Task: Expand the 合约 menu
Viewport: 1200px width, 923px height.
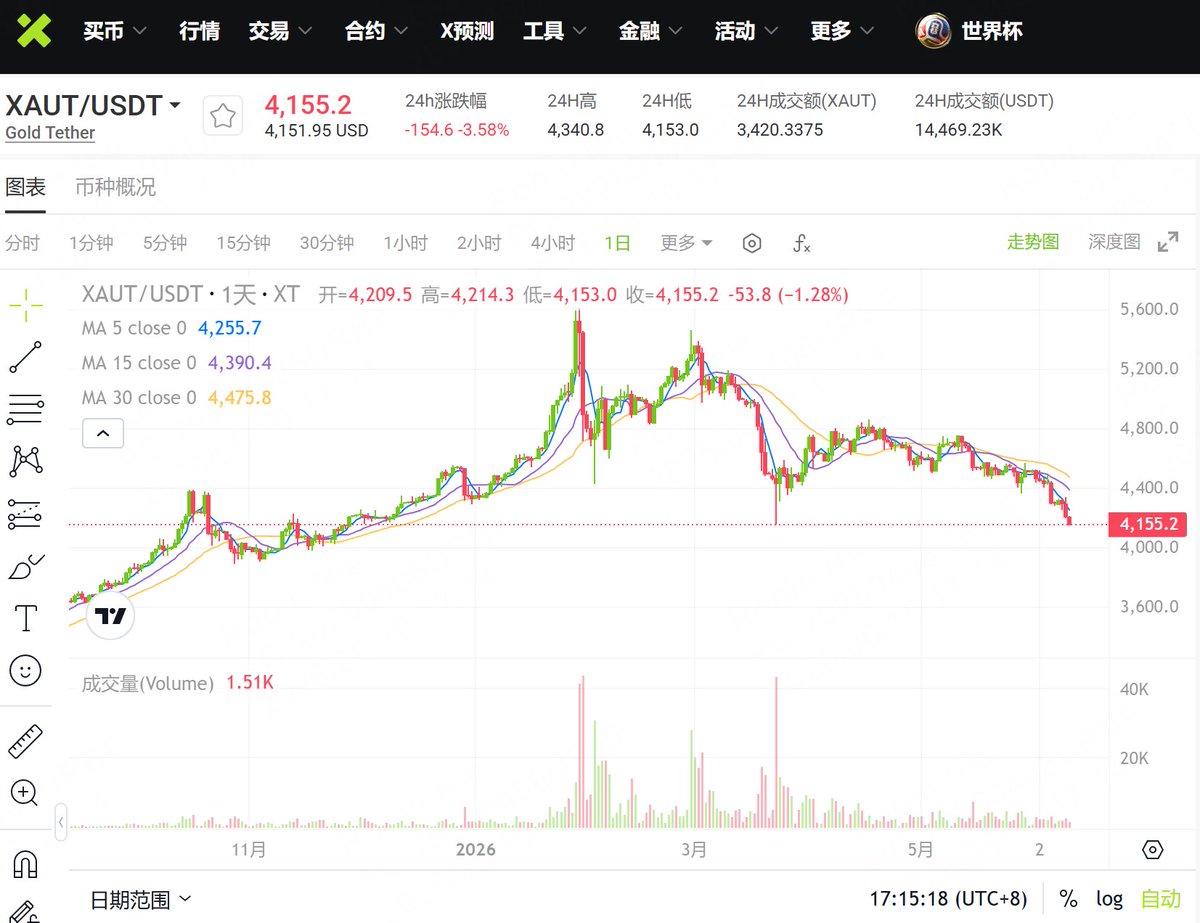Action: (376, 32)
